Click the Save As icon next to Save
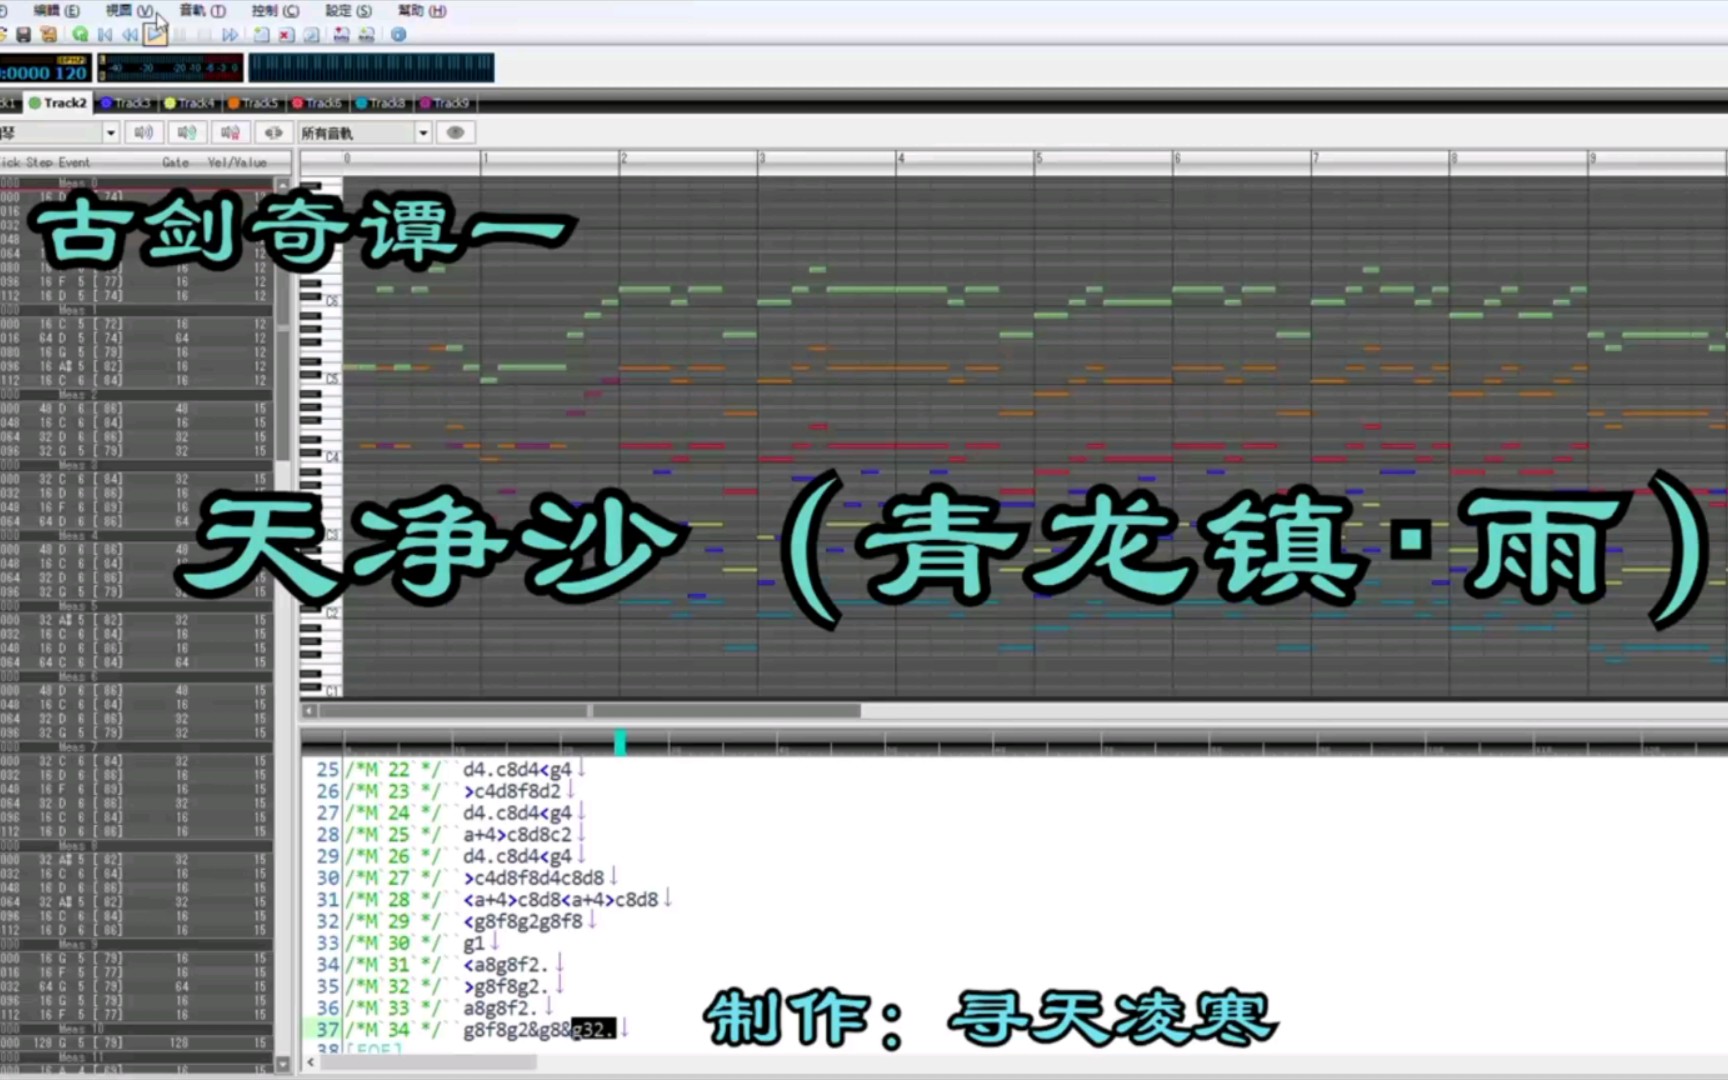This screenshot has height=1080, width=1728. [x=48, y=35]
